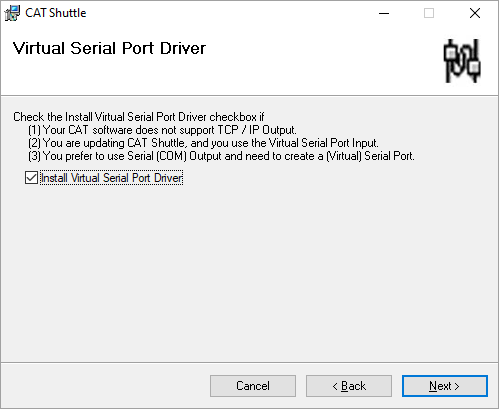Click the footer area left of Cancel button
Image resolution: width=499 pixels, height=409 pixels.
[105, 386]
